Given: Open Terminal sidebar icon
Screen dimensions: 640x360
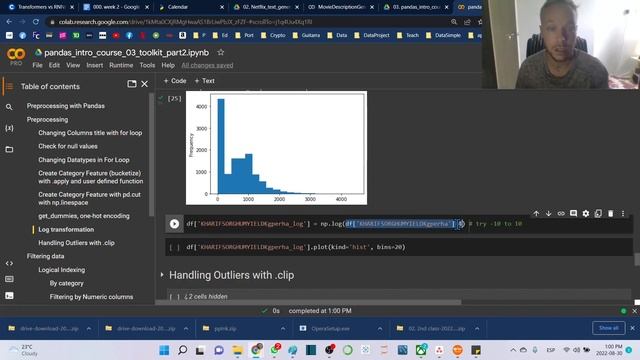Looking at the screenshot, I should pos(9,296).
